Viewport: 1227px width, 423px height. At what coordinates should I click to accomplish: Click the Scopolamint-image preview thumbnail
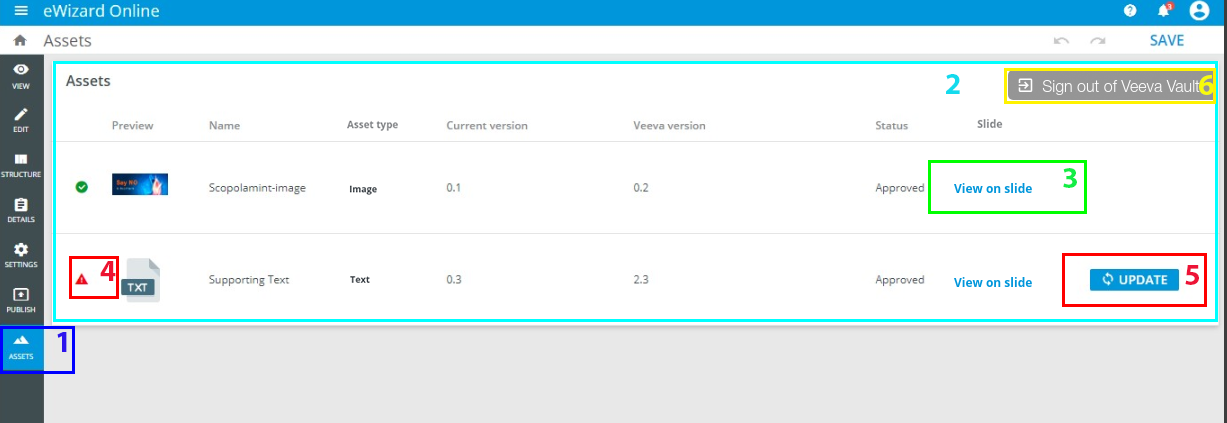(139, 185)
